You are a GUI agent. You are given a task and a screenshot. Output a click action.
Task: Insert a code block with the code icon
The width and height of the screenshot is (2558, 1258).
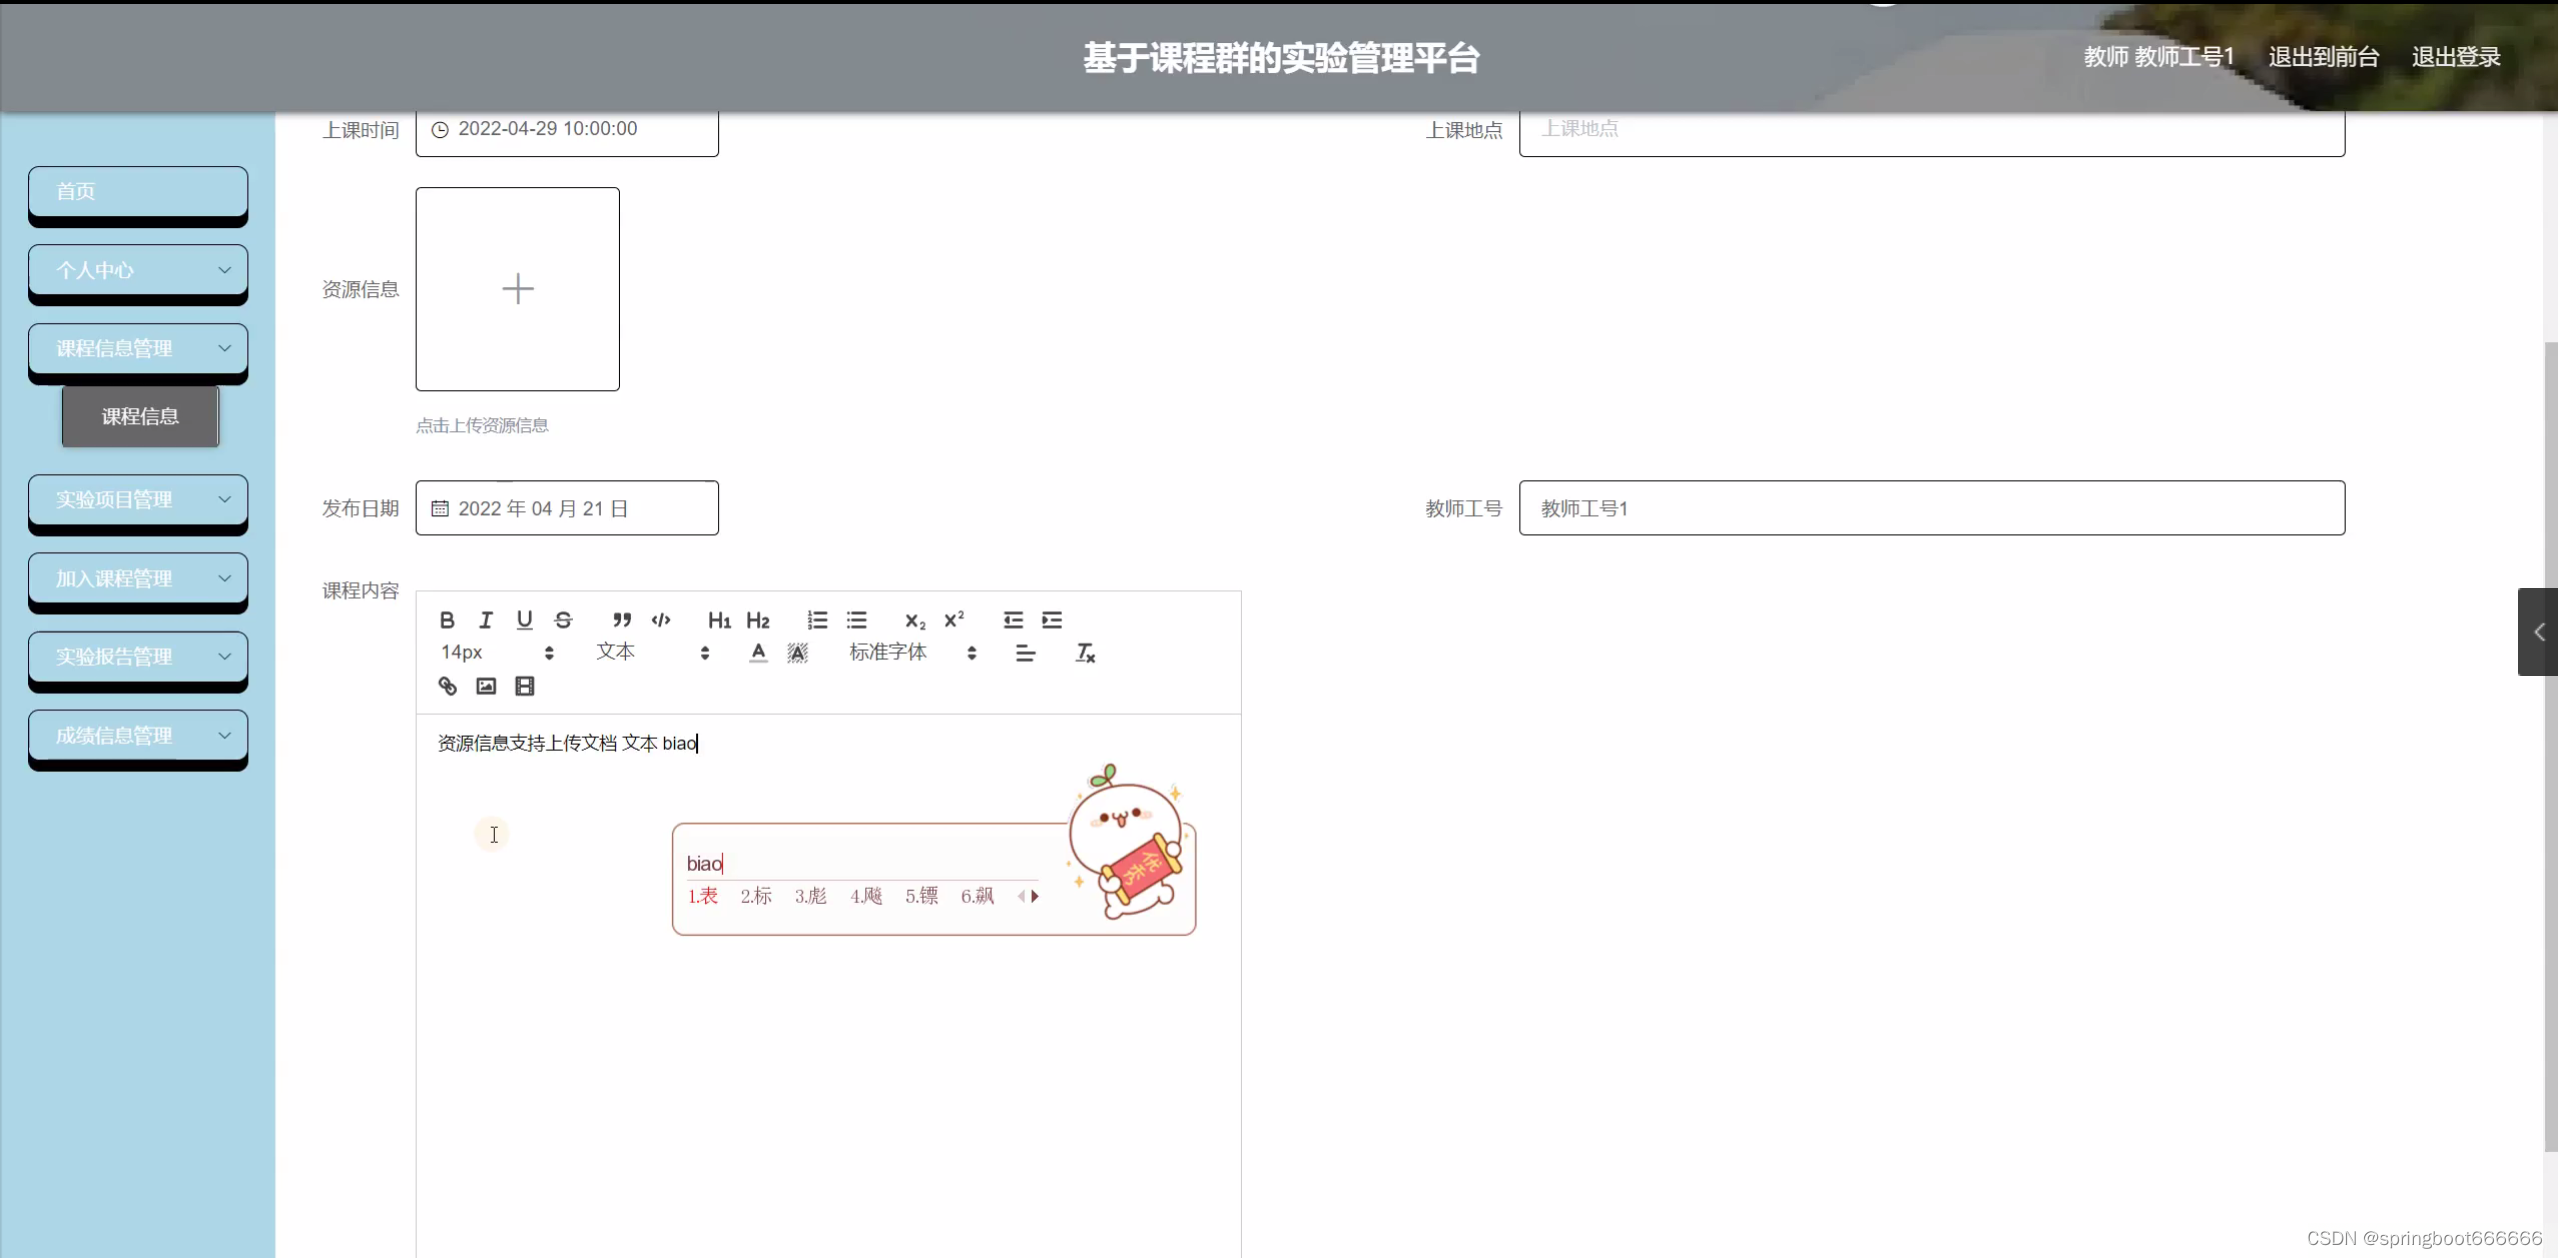click(661, 620)
